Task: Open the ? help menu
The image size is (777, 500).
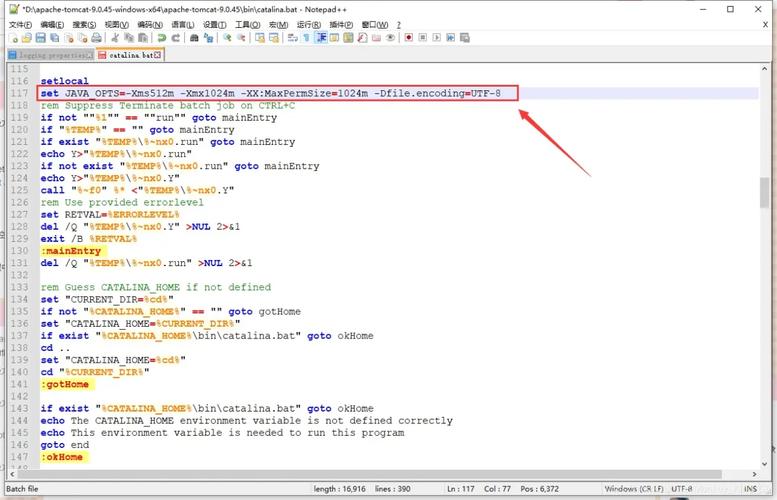Action: 398,25
